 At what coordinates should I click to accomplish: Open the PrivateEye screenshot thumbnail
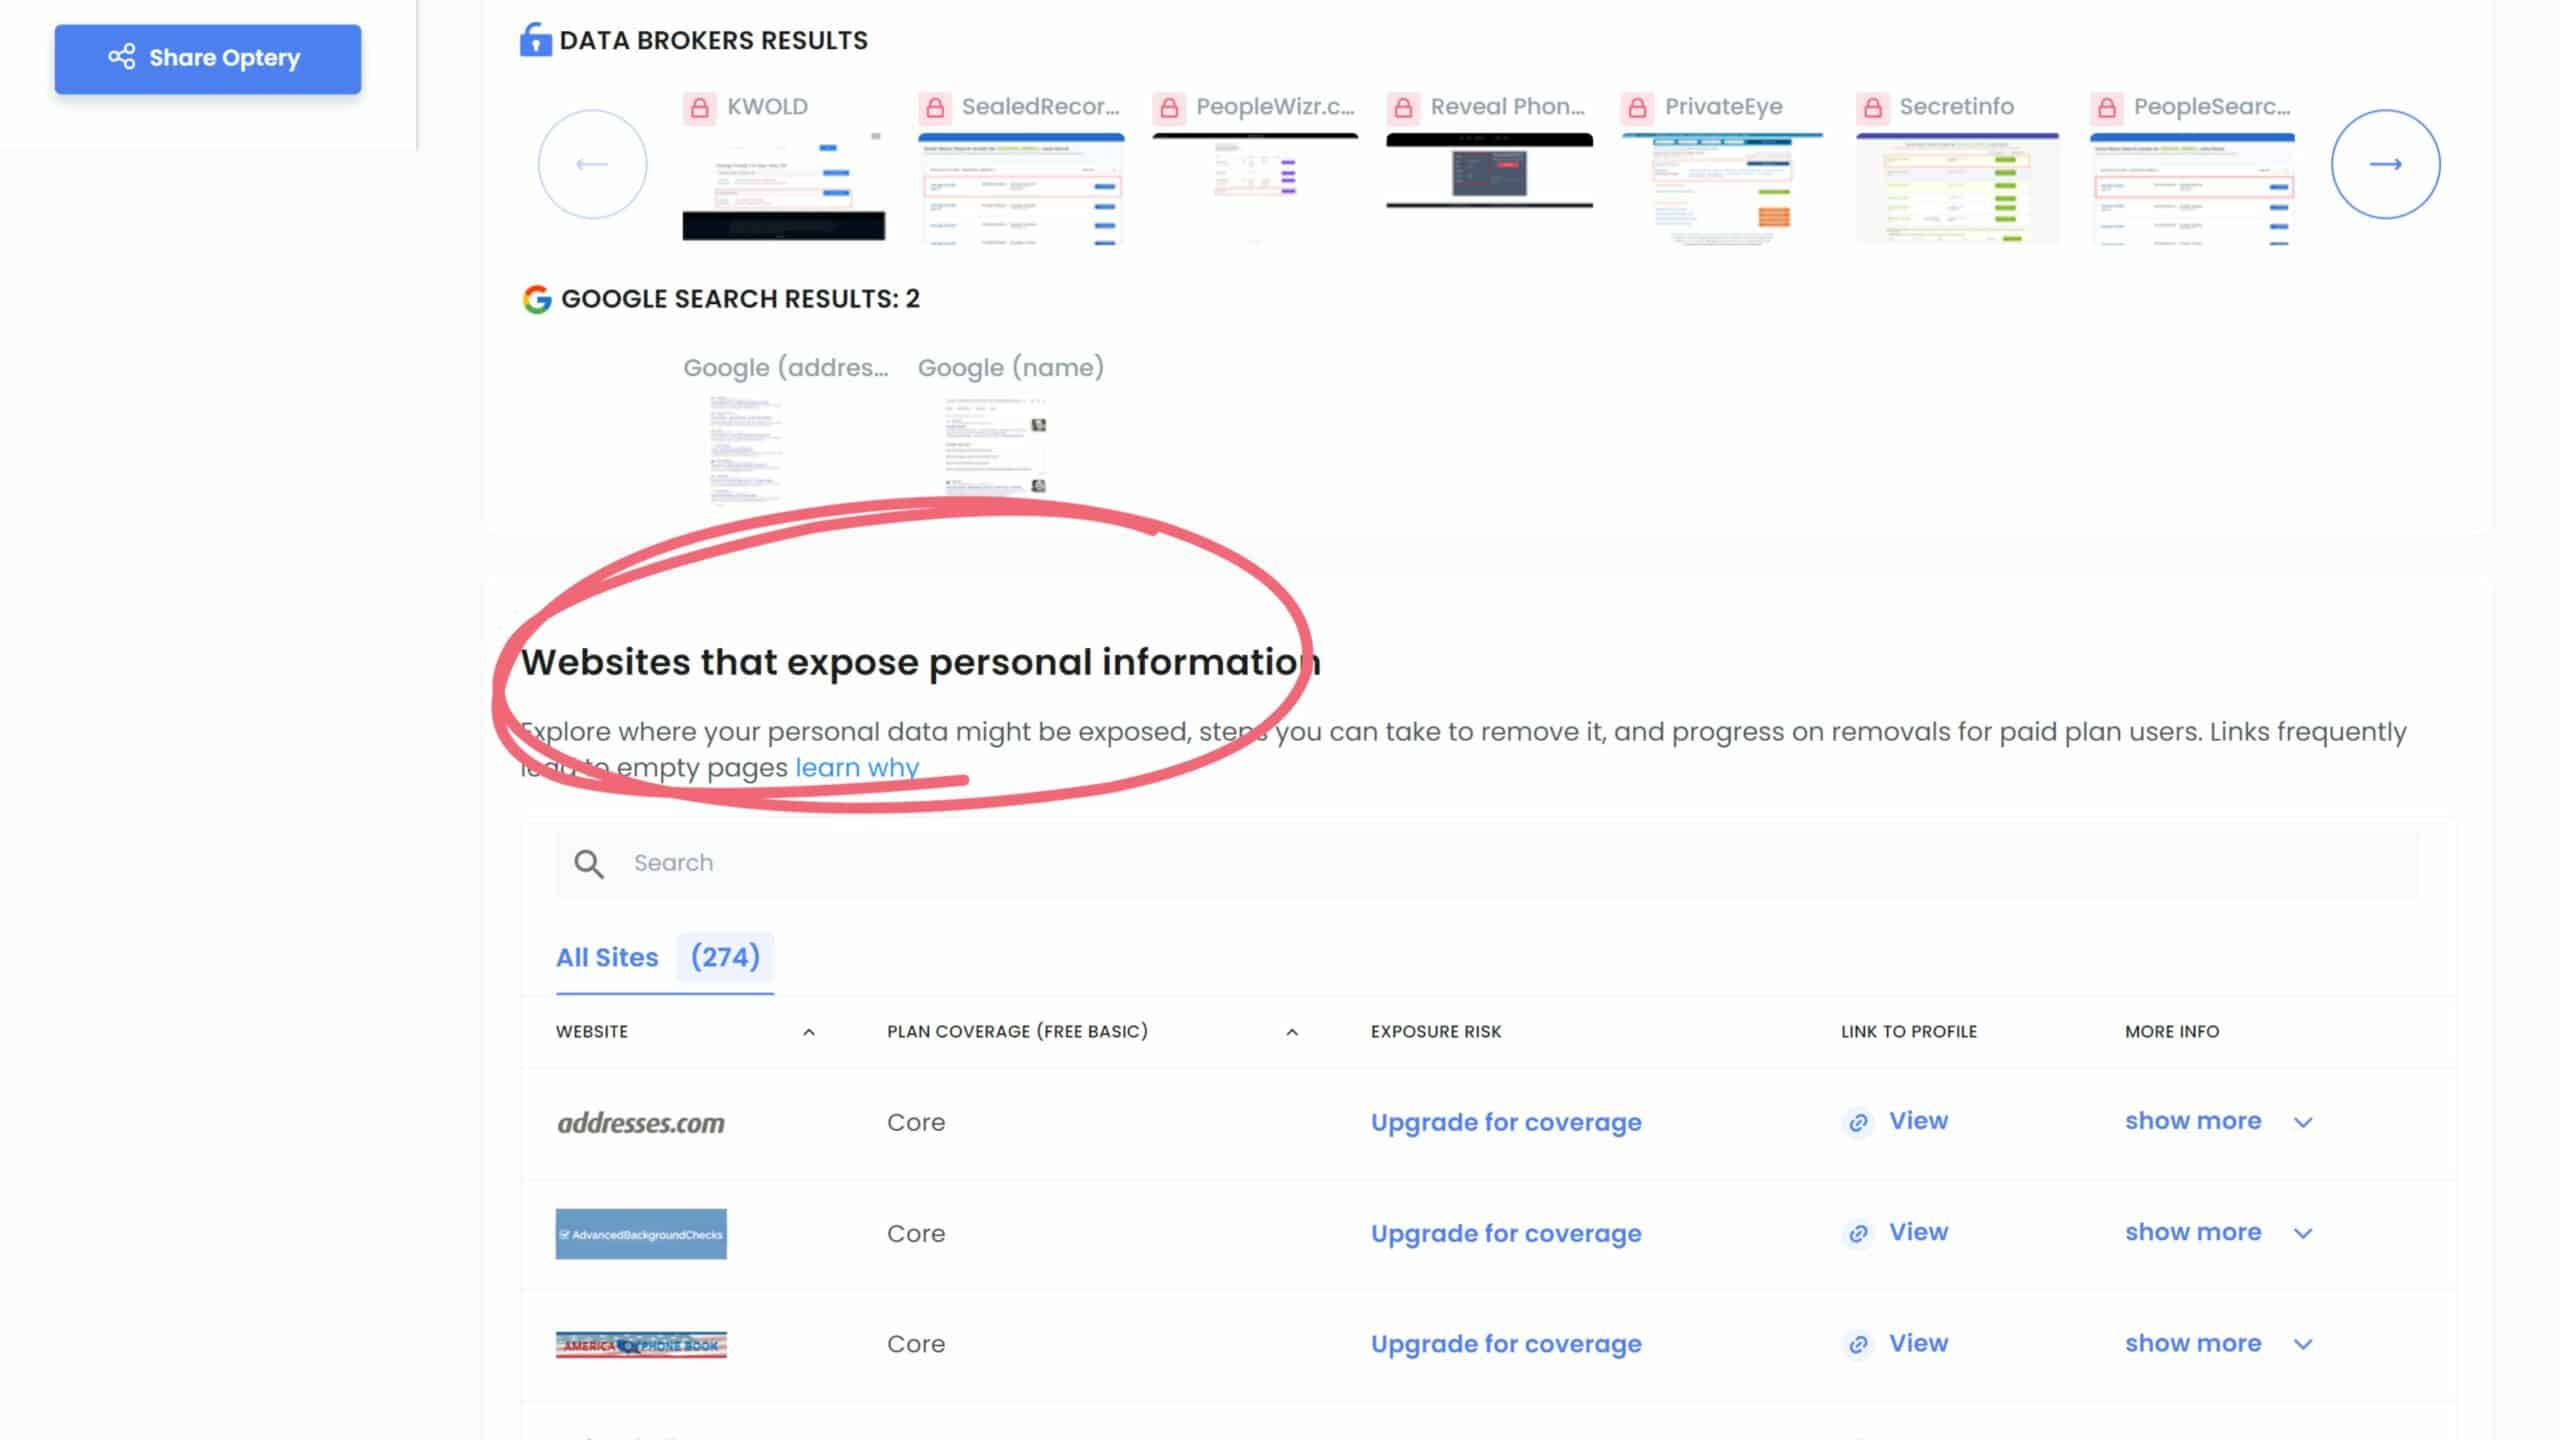1723,187
